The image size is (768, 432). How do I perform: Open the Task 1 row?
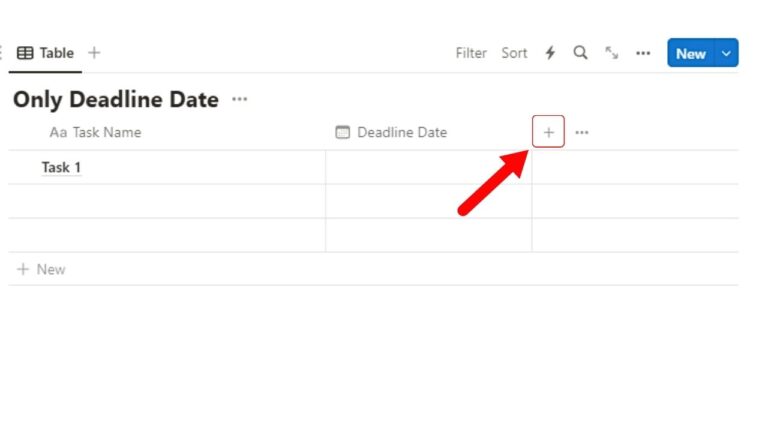(x=61, y=167)
